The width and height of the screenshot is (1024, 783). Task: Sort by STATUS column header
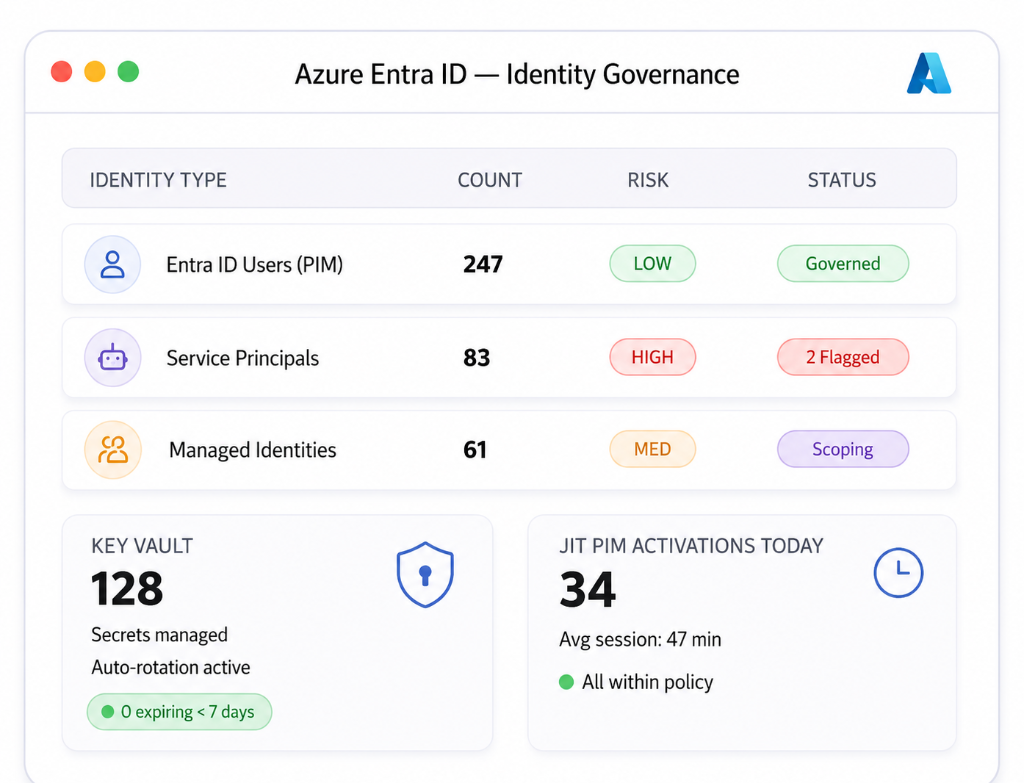[842, 180]
